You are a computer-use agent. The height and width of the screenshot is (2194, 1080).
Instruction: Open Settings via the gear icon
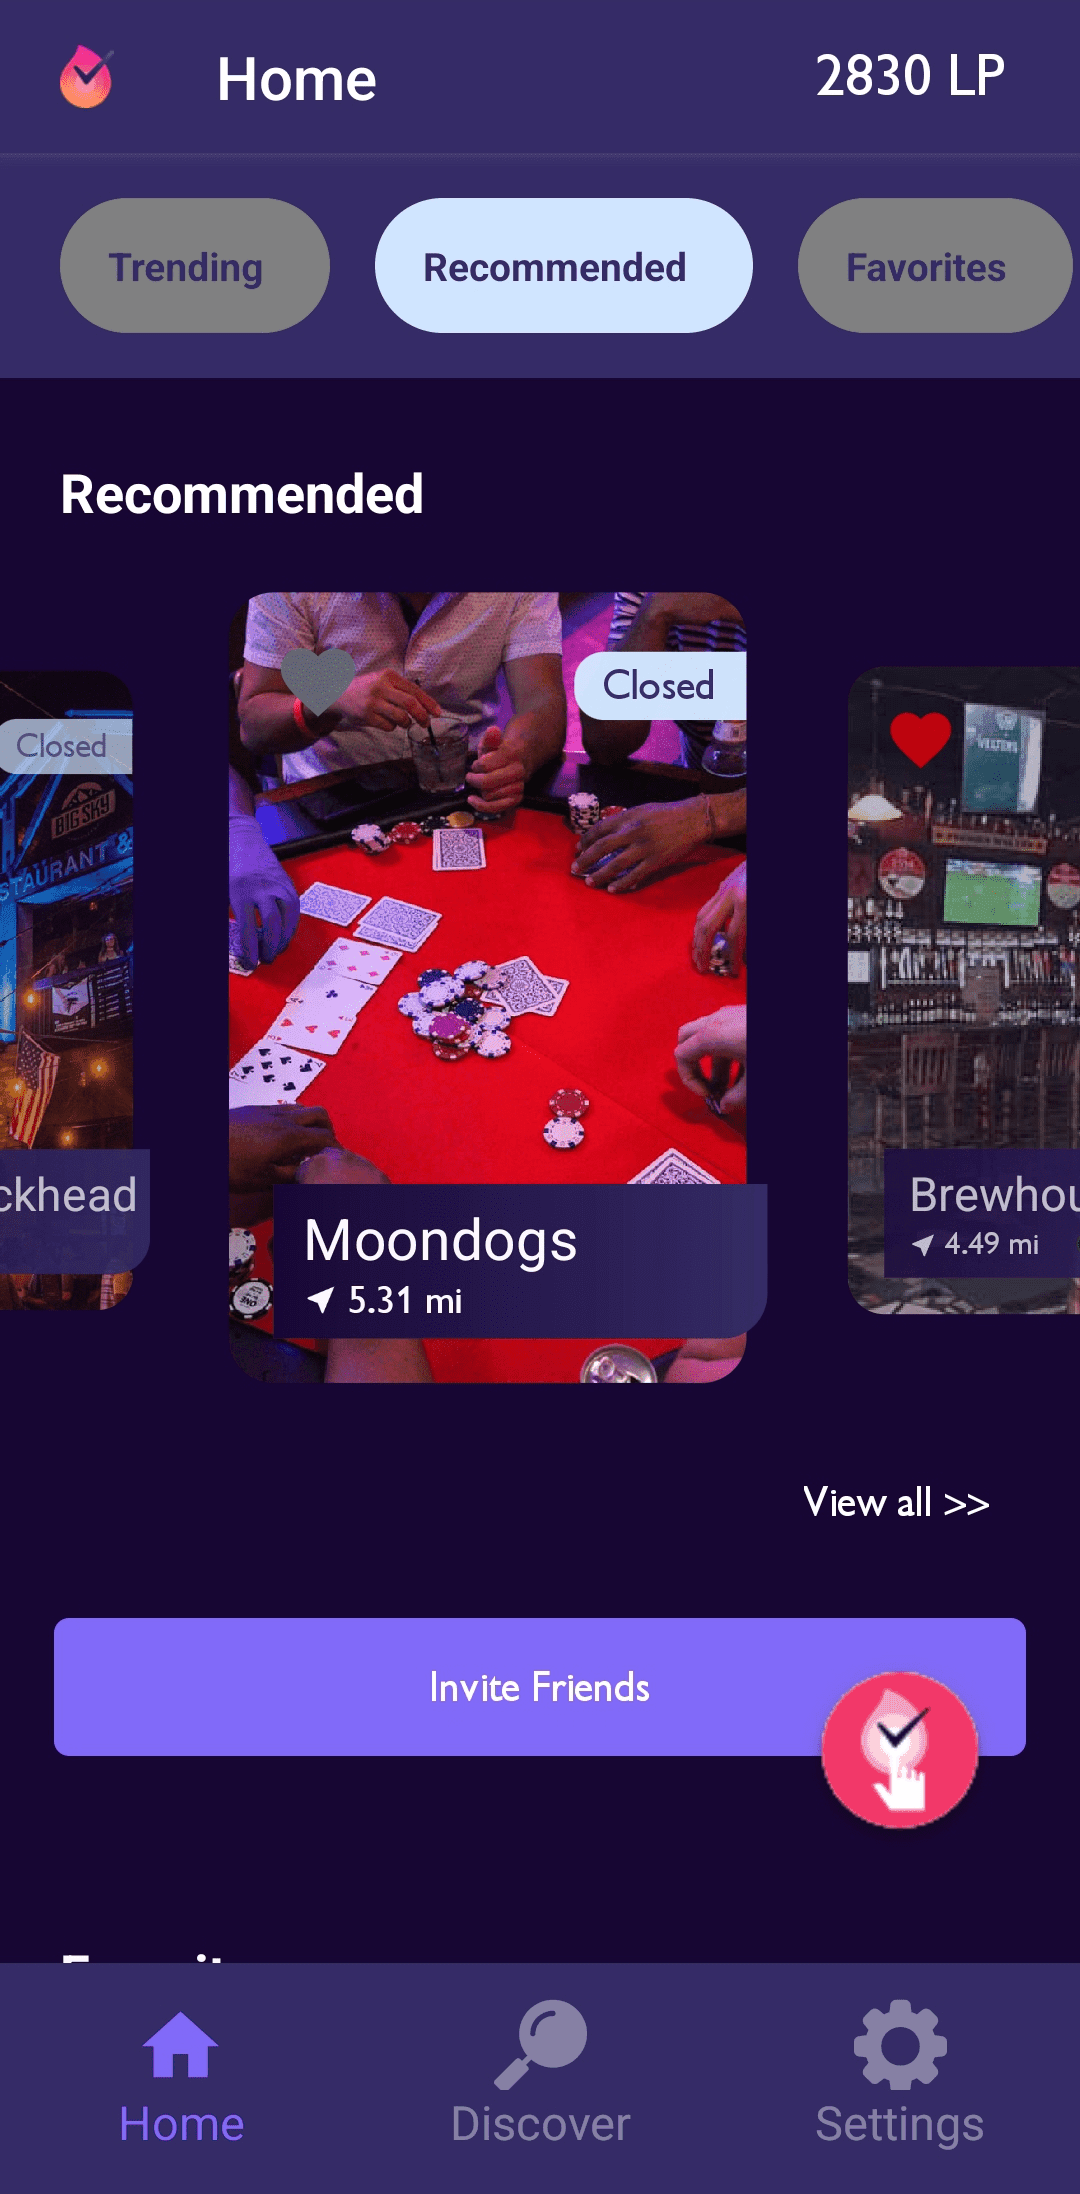[900, 2044]
